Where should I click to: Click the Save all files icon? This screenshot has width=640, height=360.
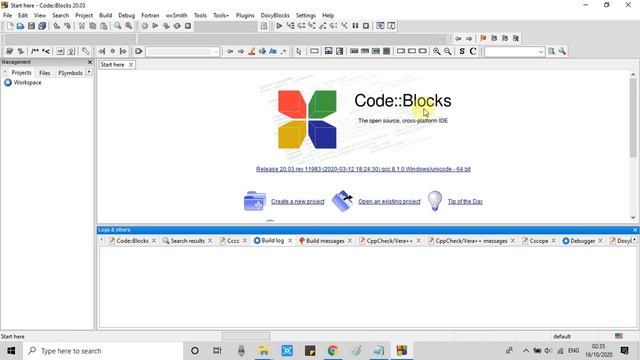coord(42,26)
